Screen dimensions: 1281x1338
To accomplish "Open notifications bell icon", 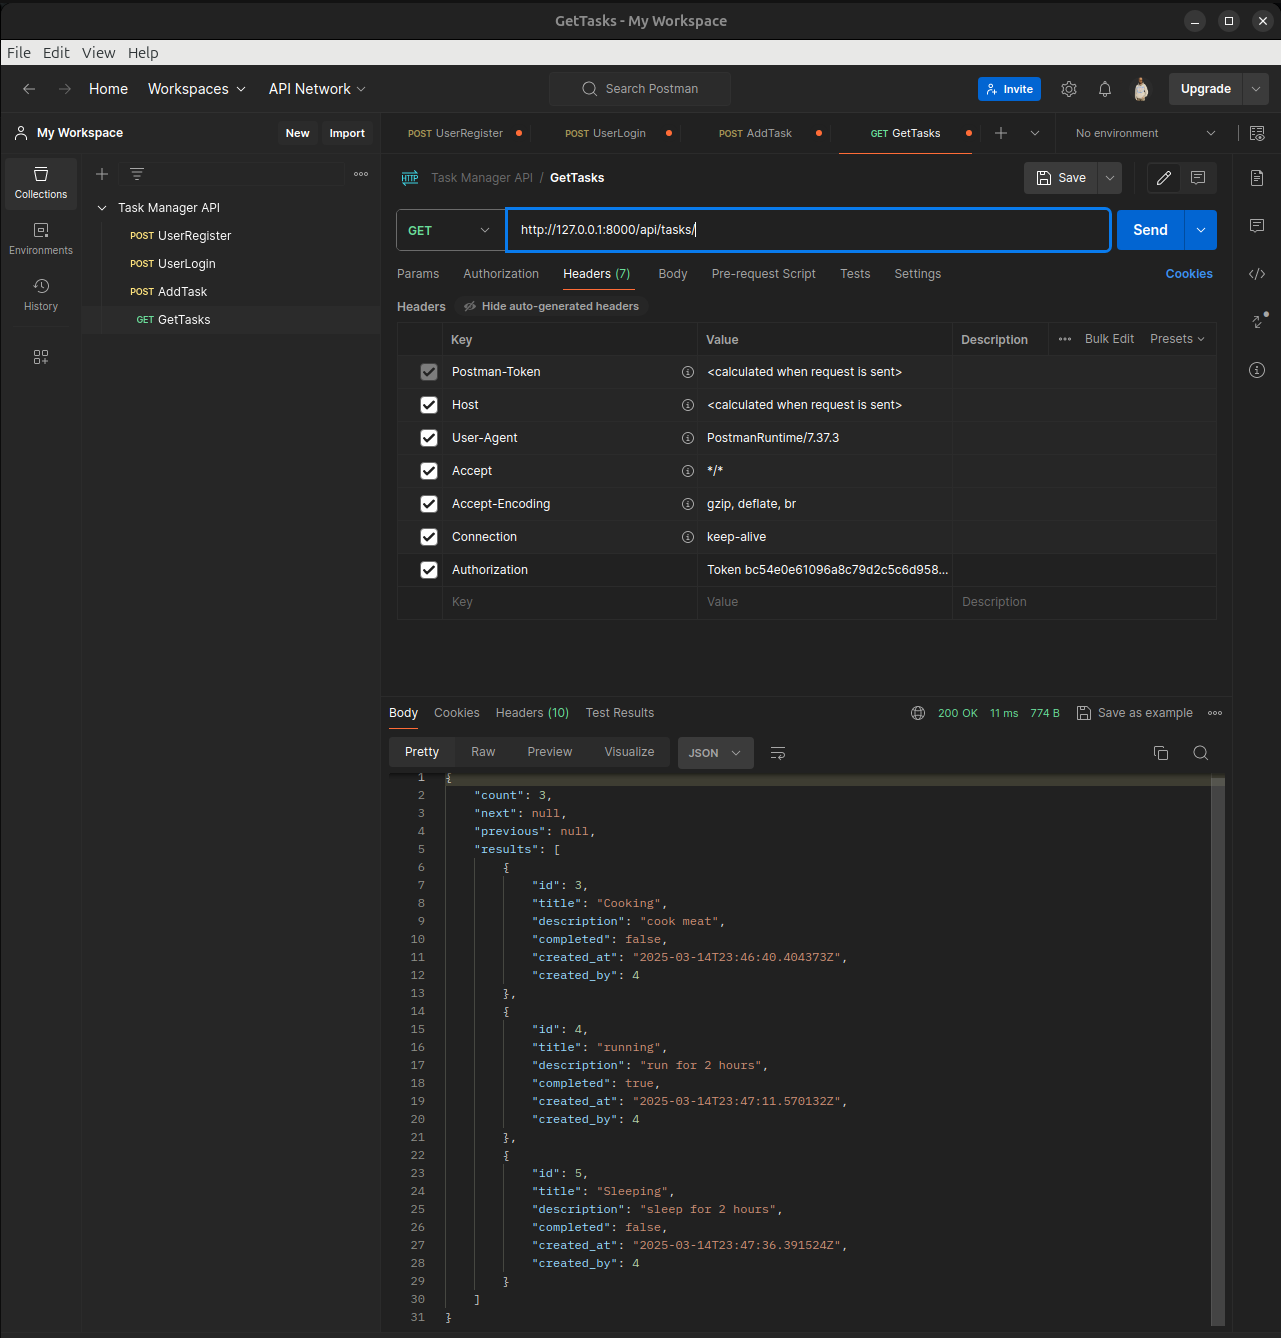I will tap(1105, 89).
